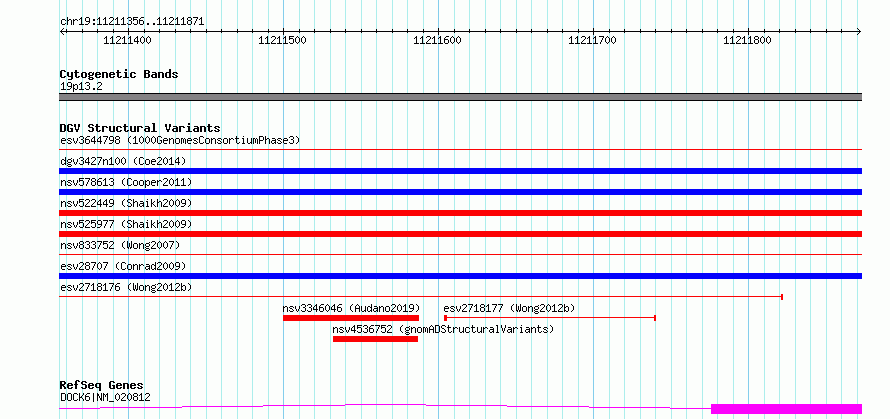Click the thin red esv3644798 line
890x419 pixels.
point(460,150)
